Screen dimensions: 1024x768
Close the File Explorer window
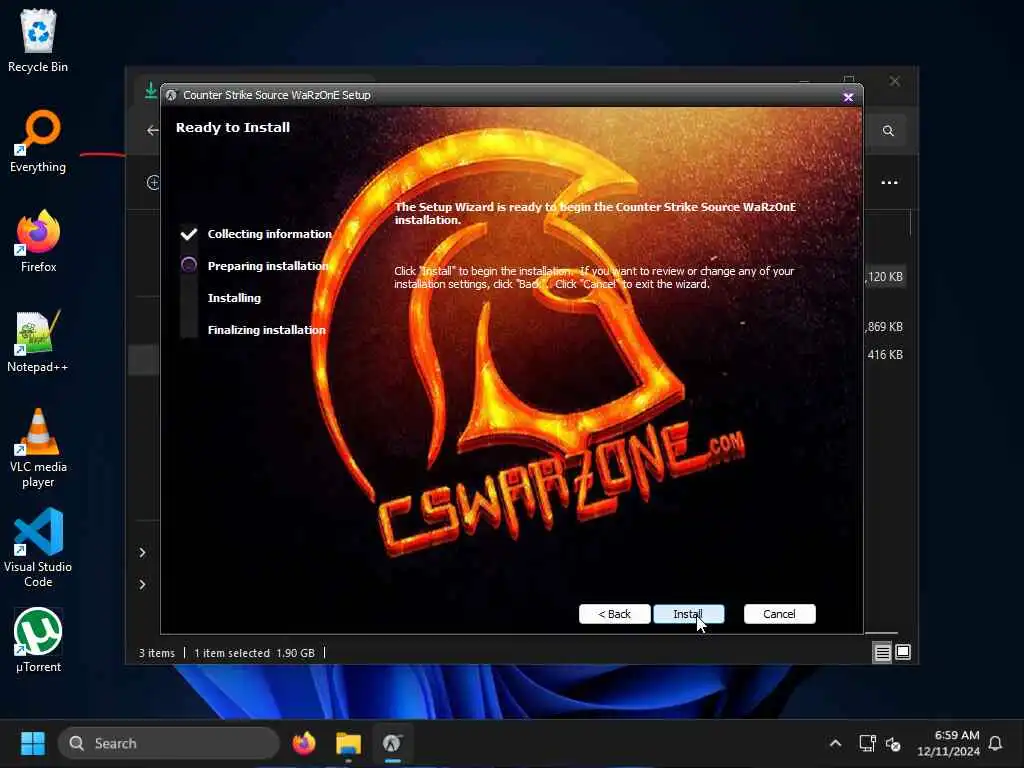[x=895, y=81]
